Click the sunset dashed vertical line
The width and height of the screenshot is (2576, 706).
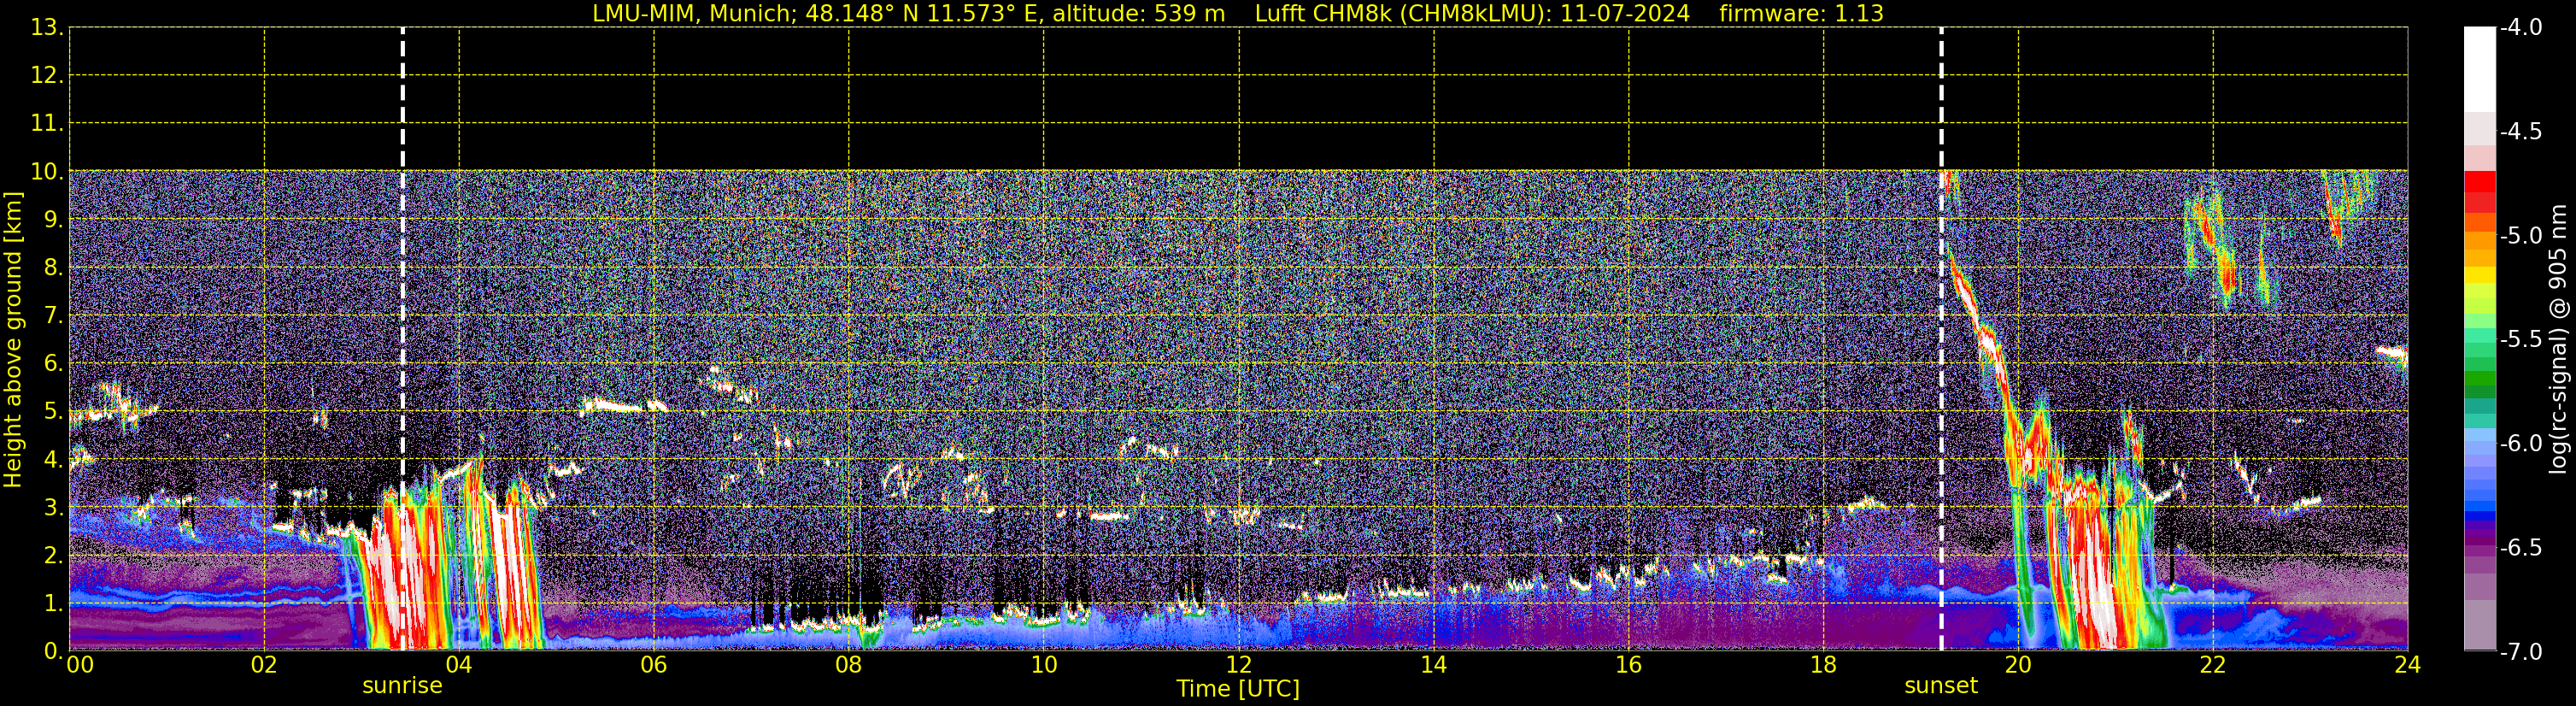coord(1941,339)
